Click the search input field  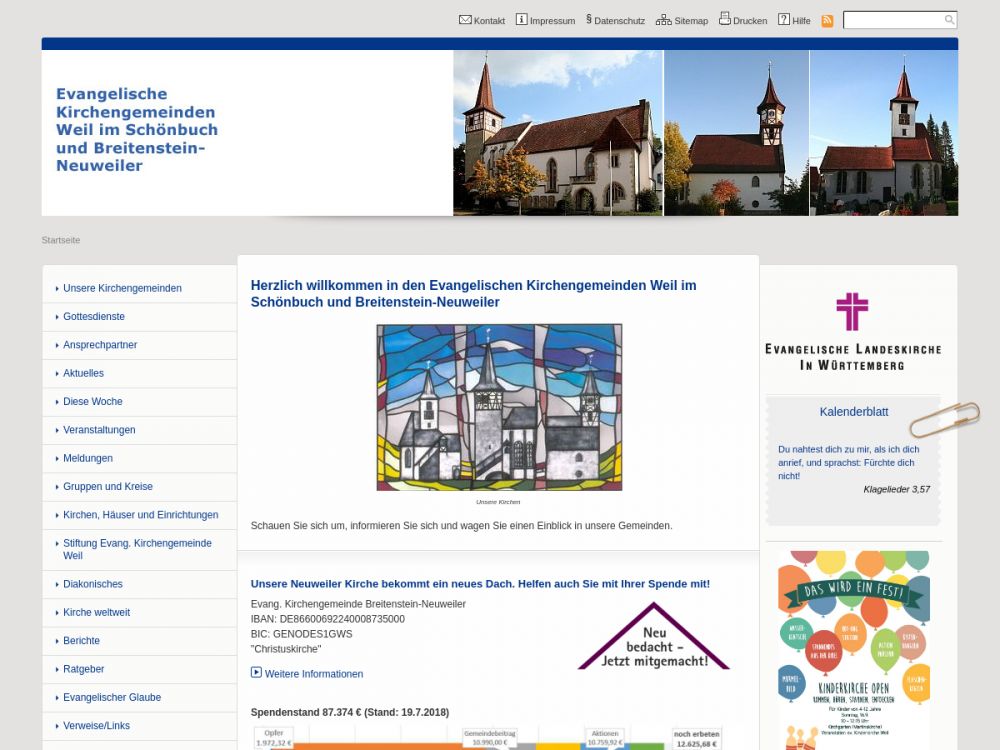pos(892,20)
